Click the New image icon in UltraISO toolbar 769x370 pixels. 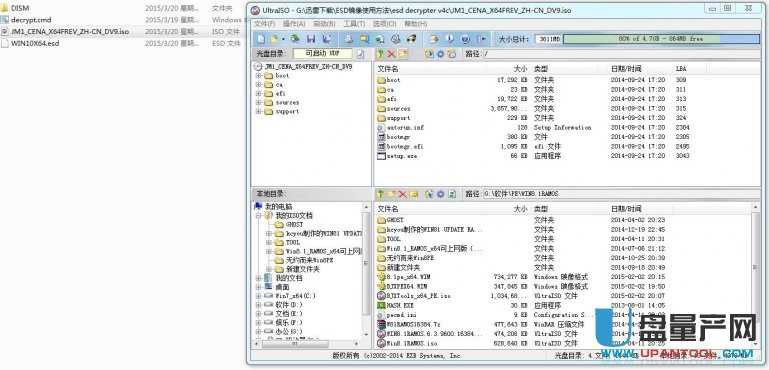pos(261,39)
